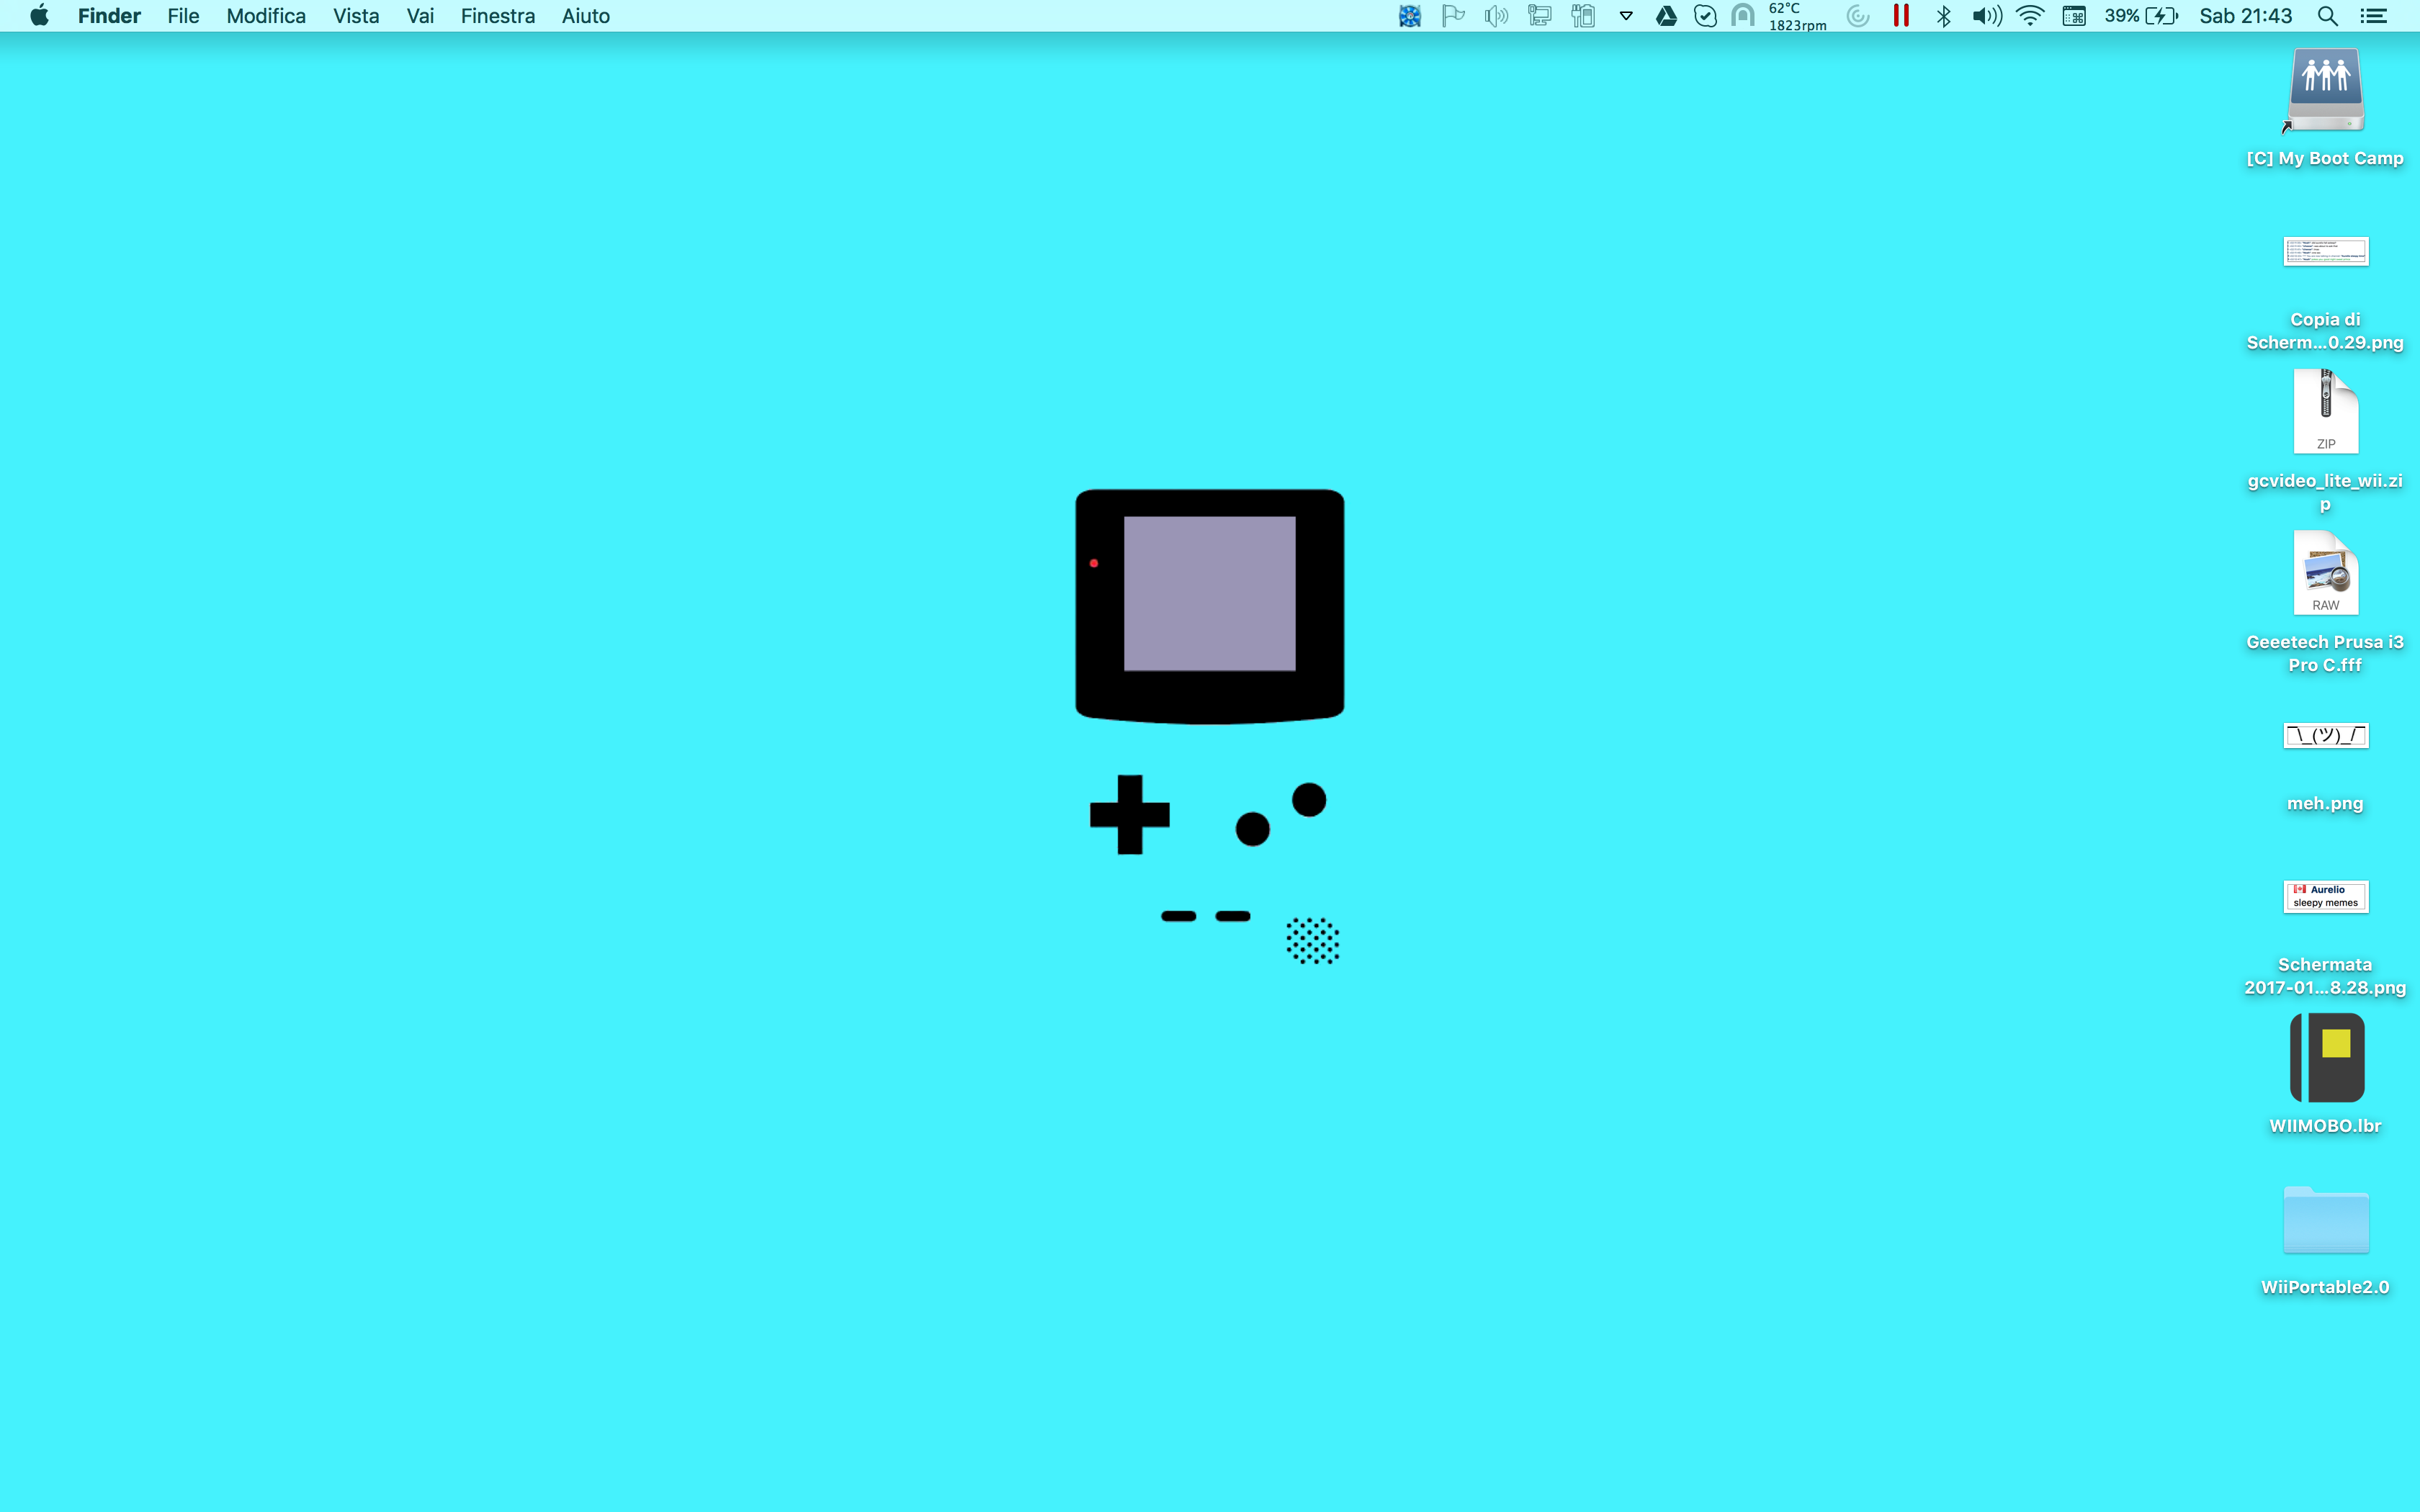Select the My Boot Camp drive icon
The image size is (2420, 1512).
[2325, 90]
